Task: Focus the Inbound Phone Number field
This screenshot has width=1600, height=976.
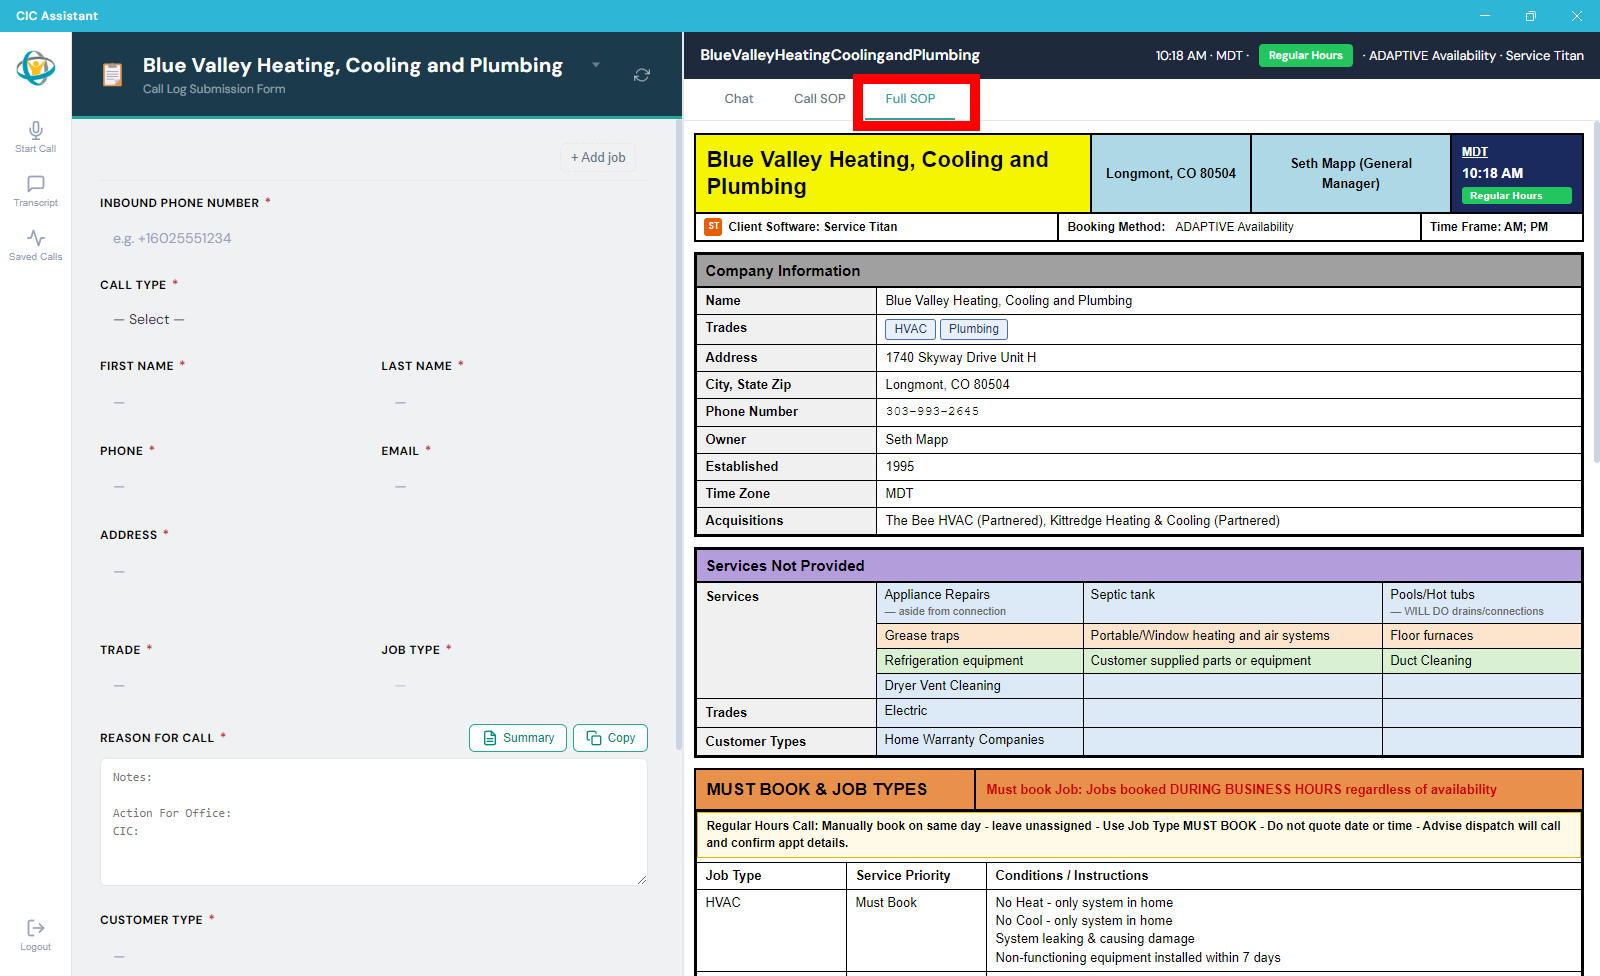Action: (x=373, y=238)
